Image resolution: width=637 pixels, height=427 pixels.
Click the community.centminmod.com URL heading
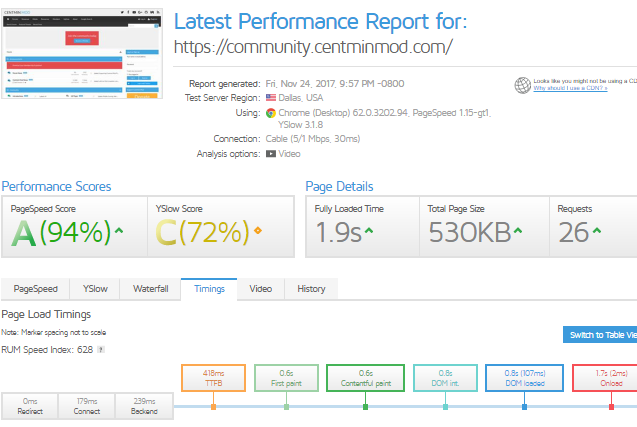pos(313,47)
